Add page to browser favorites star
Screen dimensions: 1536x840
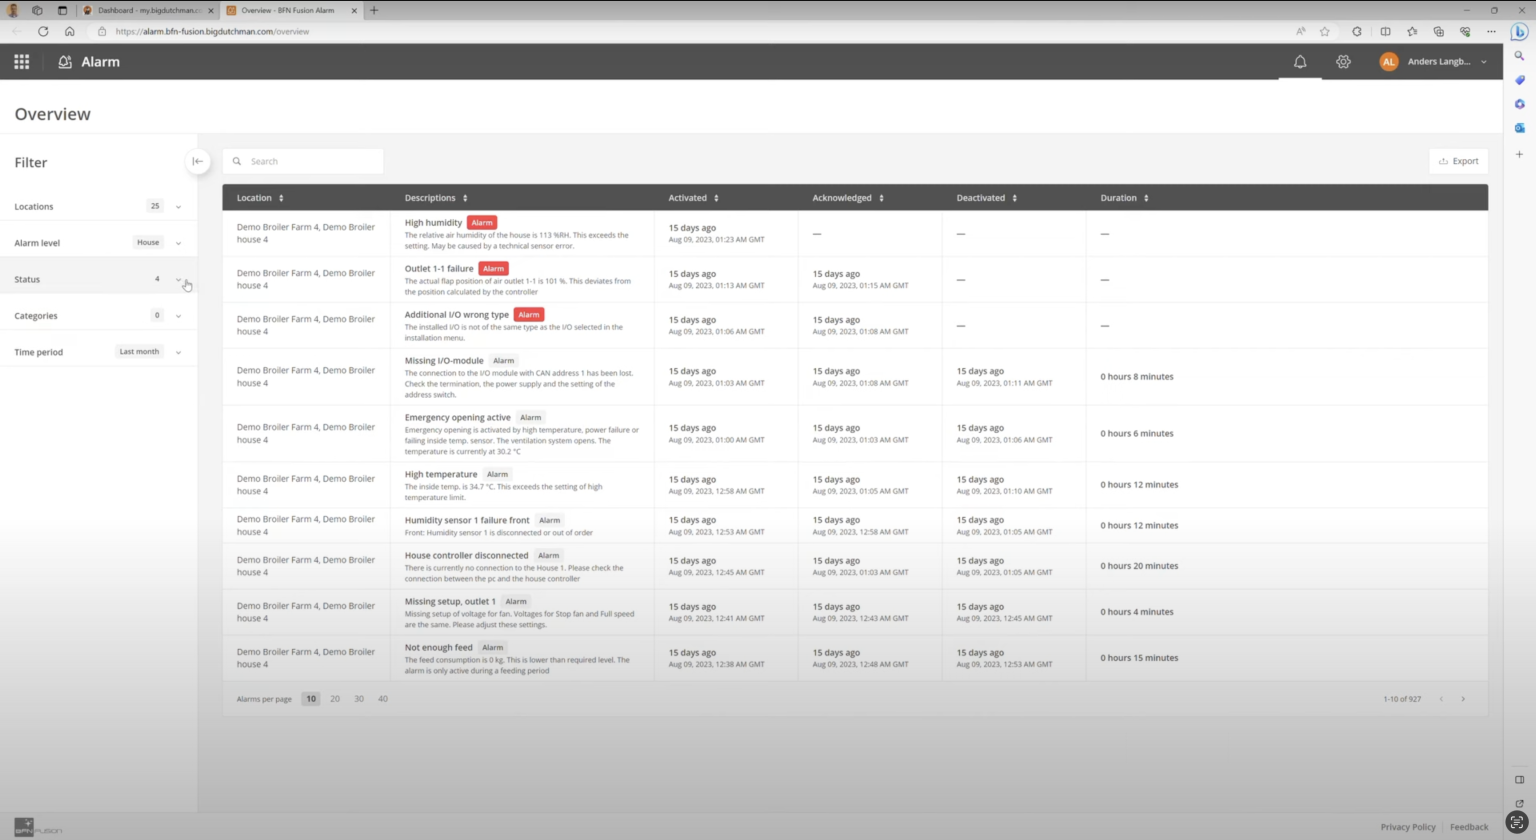1325,31
